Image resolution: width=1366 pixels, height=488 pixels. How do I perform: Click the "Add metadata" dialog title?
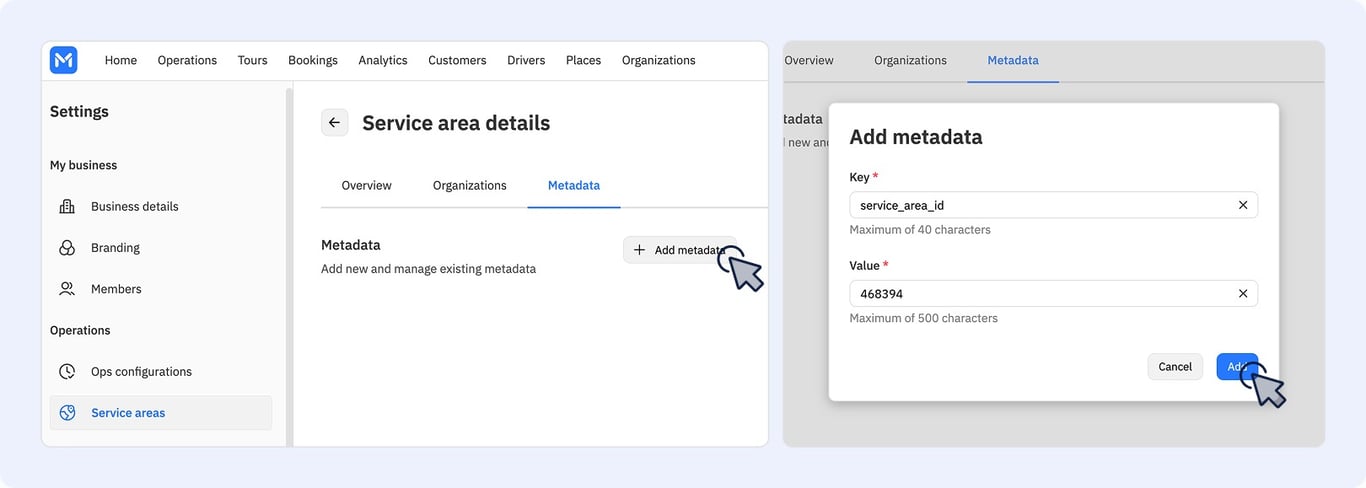[x=916, y=137]
